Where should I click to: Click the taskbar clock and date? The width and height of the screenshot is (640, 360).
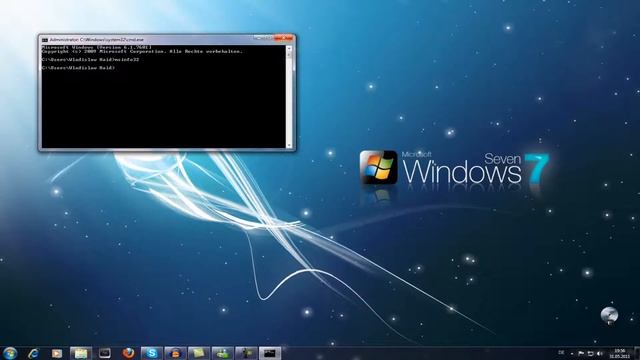coord(620,353)
